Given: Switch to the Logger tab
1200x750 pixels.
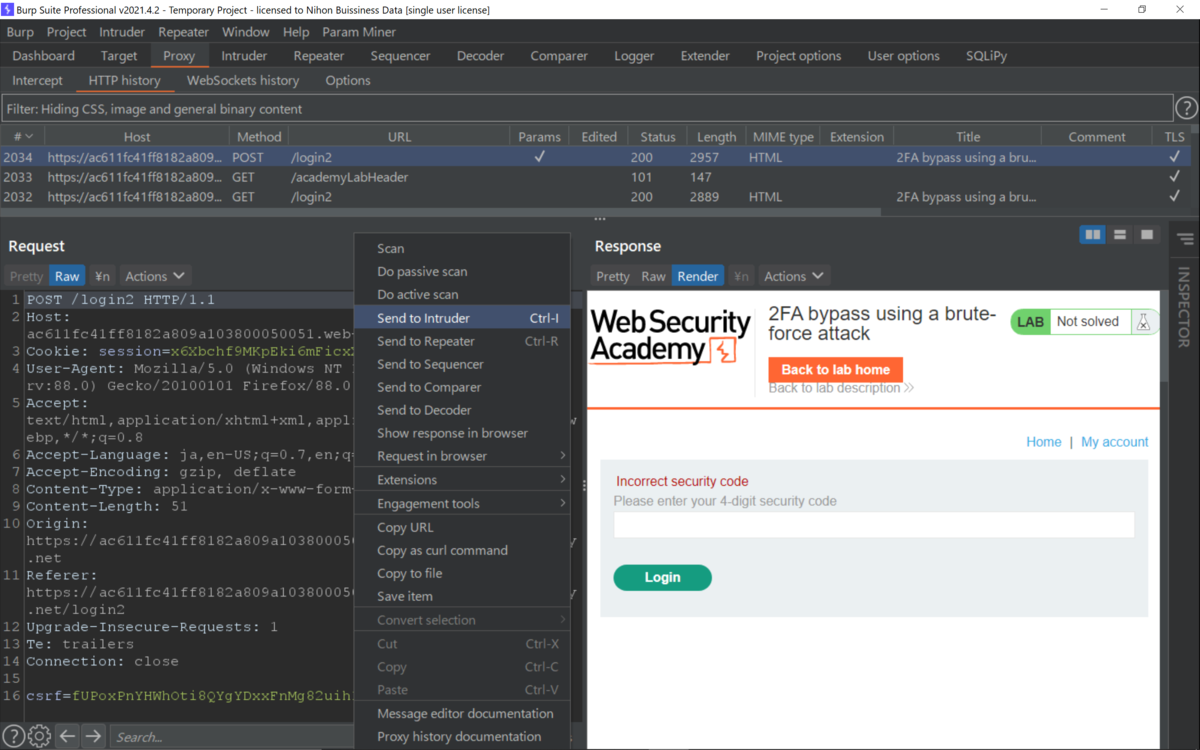Looking at the screenshot, I should tap(634, 56).
